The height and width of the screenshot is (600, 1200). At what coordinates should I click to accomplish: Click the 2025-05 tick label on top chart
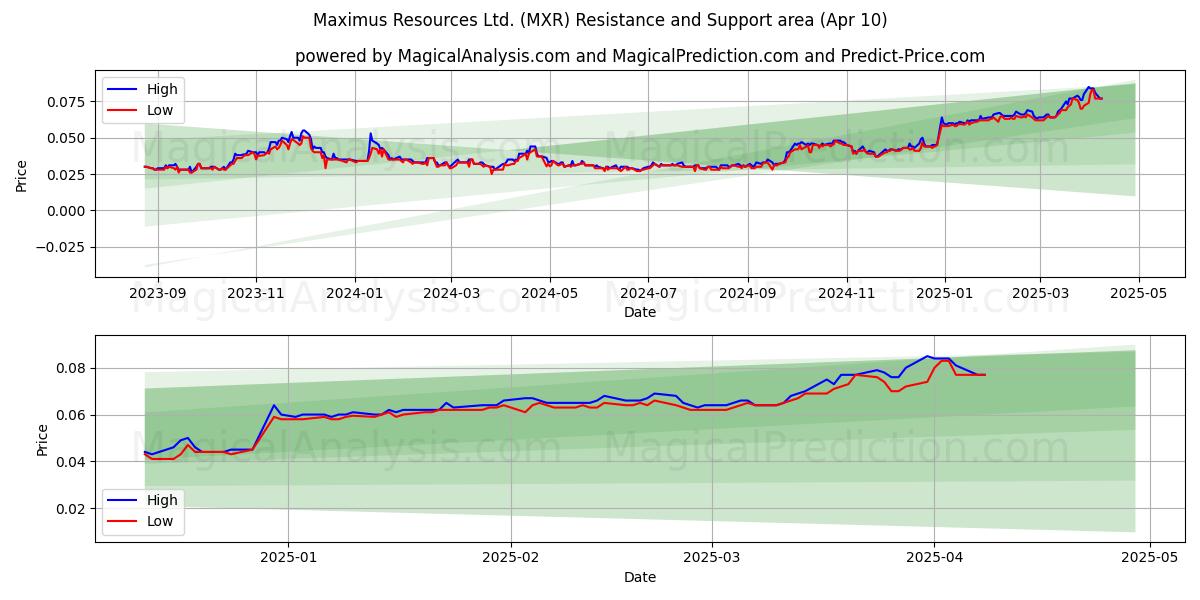click(x=1137, y=293)
